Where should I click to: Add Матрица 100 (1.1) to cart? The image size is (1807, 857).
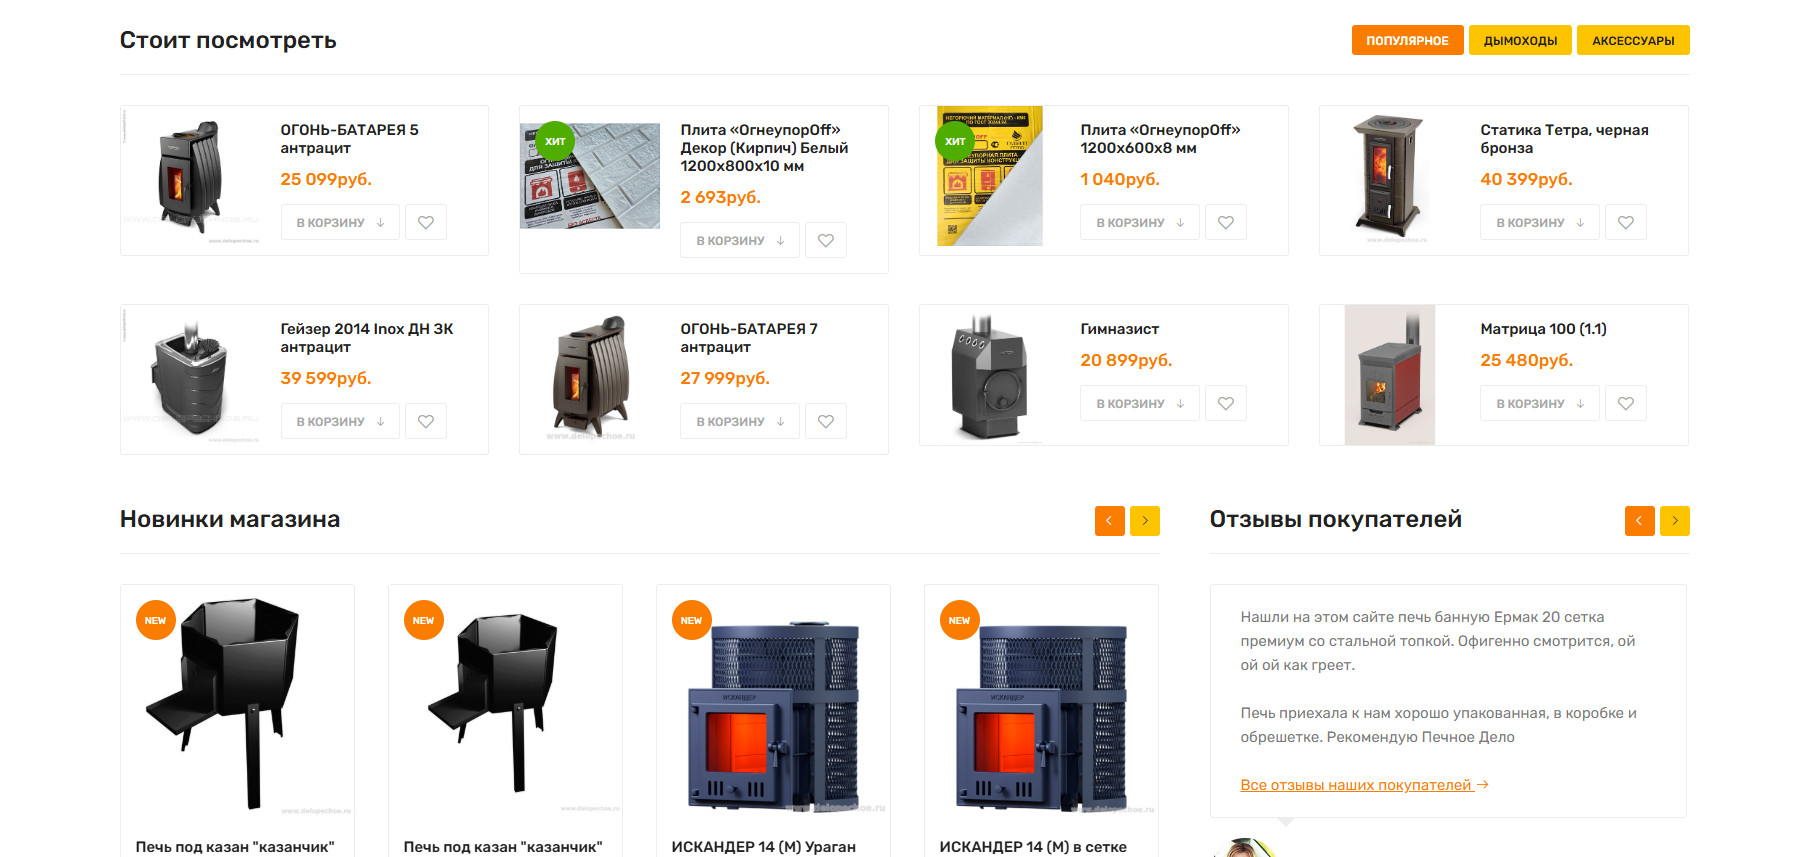(x=1540, y=403)
